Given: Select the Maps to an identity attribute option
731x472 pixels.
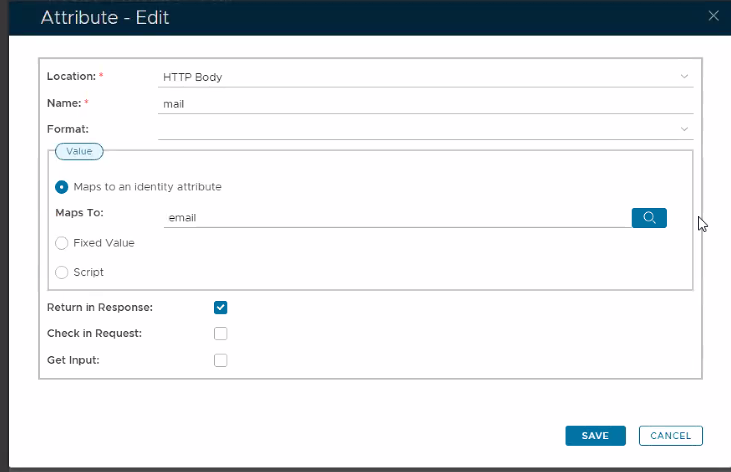Looking at the screenshot, I should click(x=62, y=187).
